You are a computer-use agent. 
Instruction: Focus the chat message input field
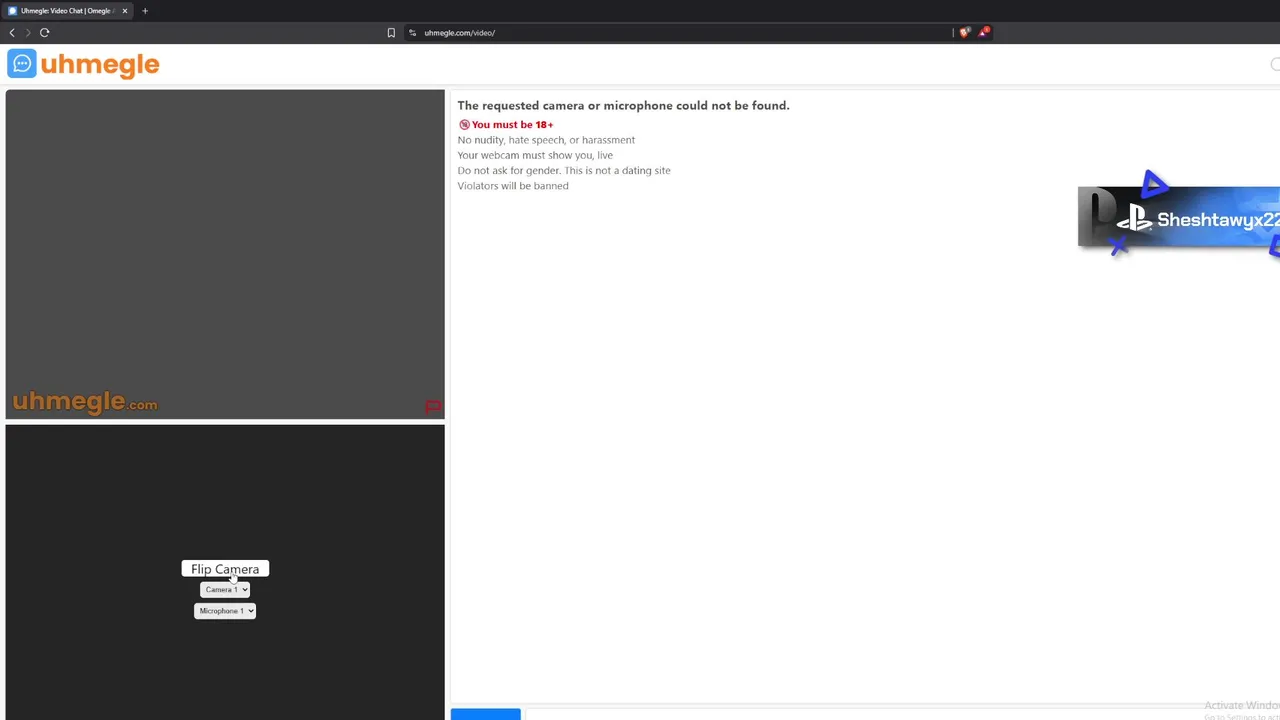point(902,714)
